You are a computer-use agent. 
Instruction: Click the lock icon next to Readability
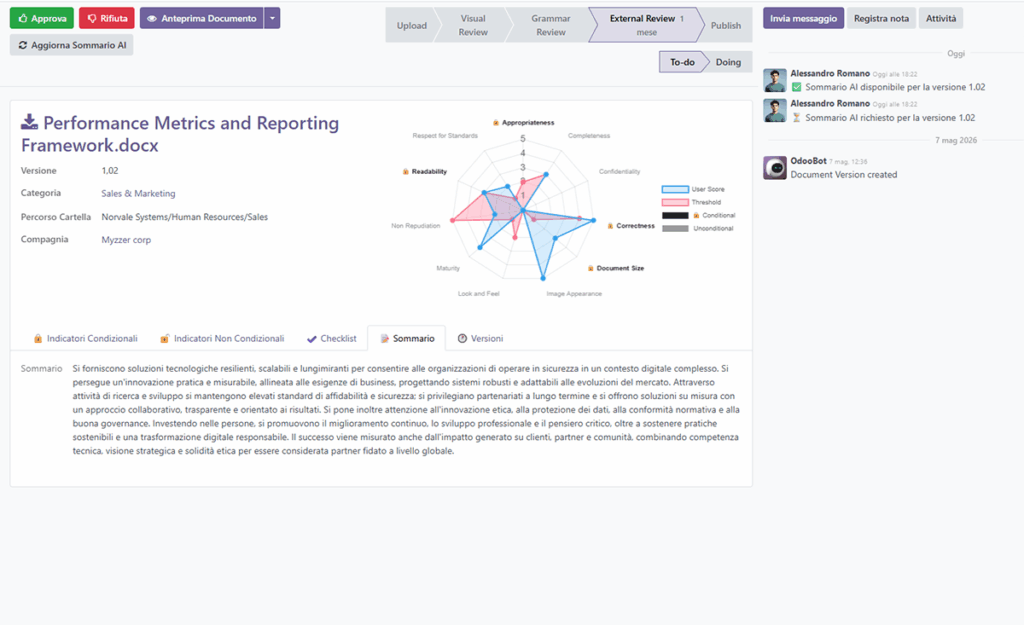(x=406, y=172)
